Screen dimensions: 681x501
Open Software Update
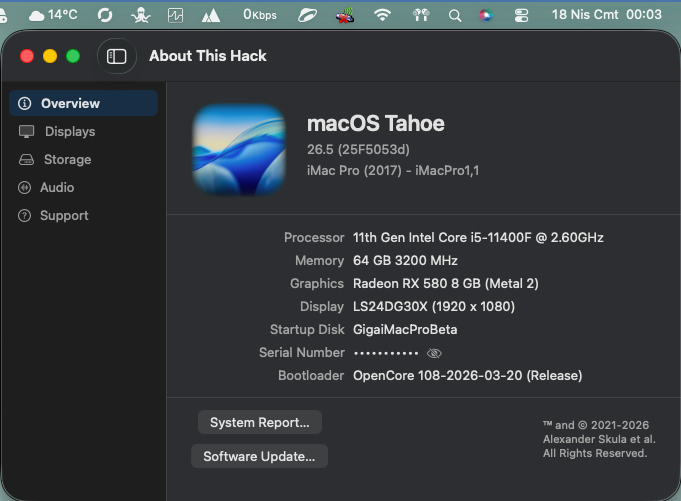click(x=259, y=456)
